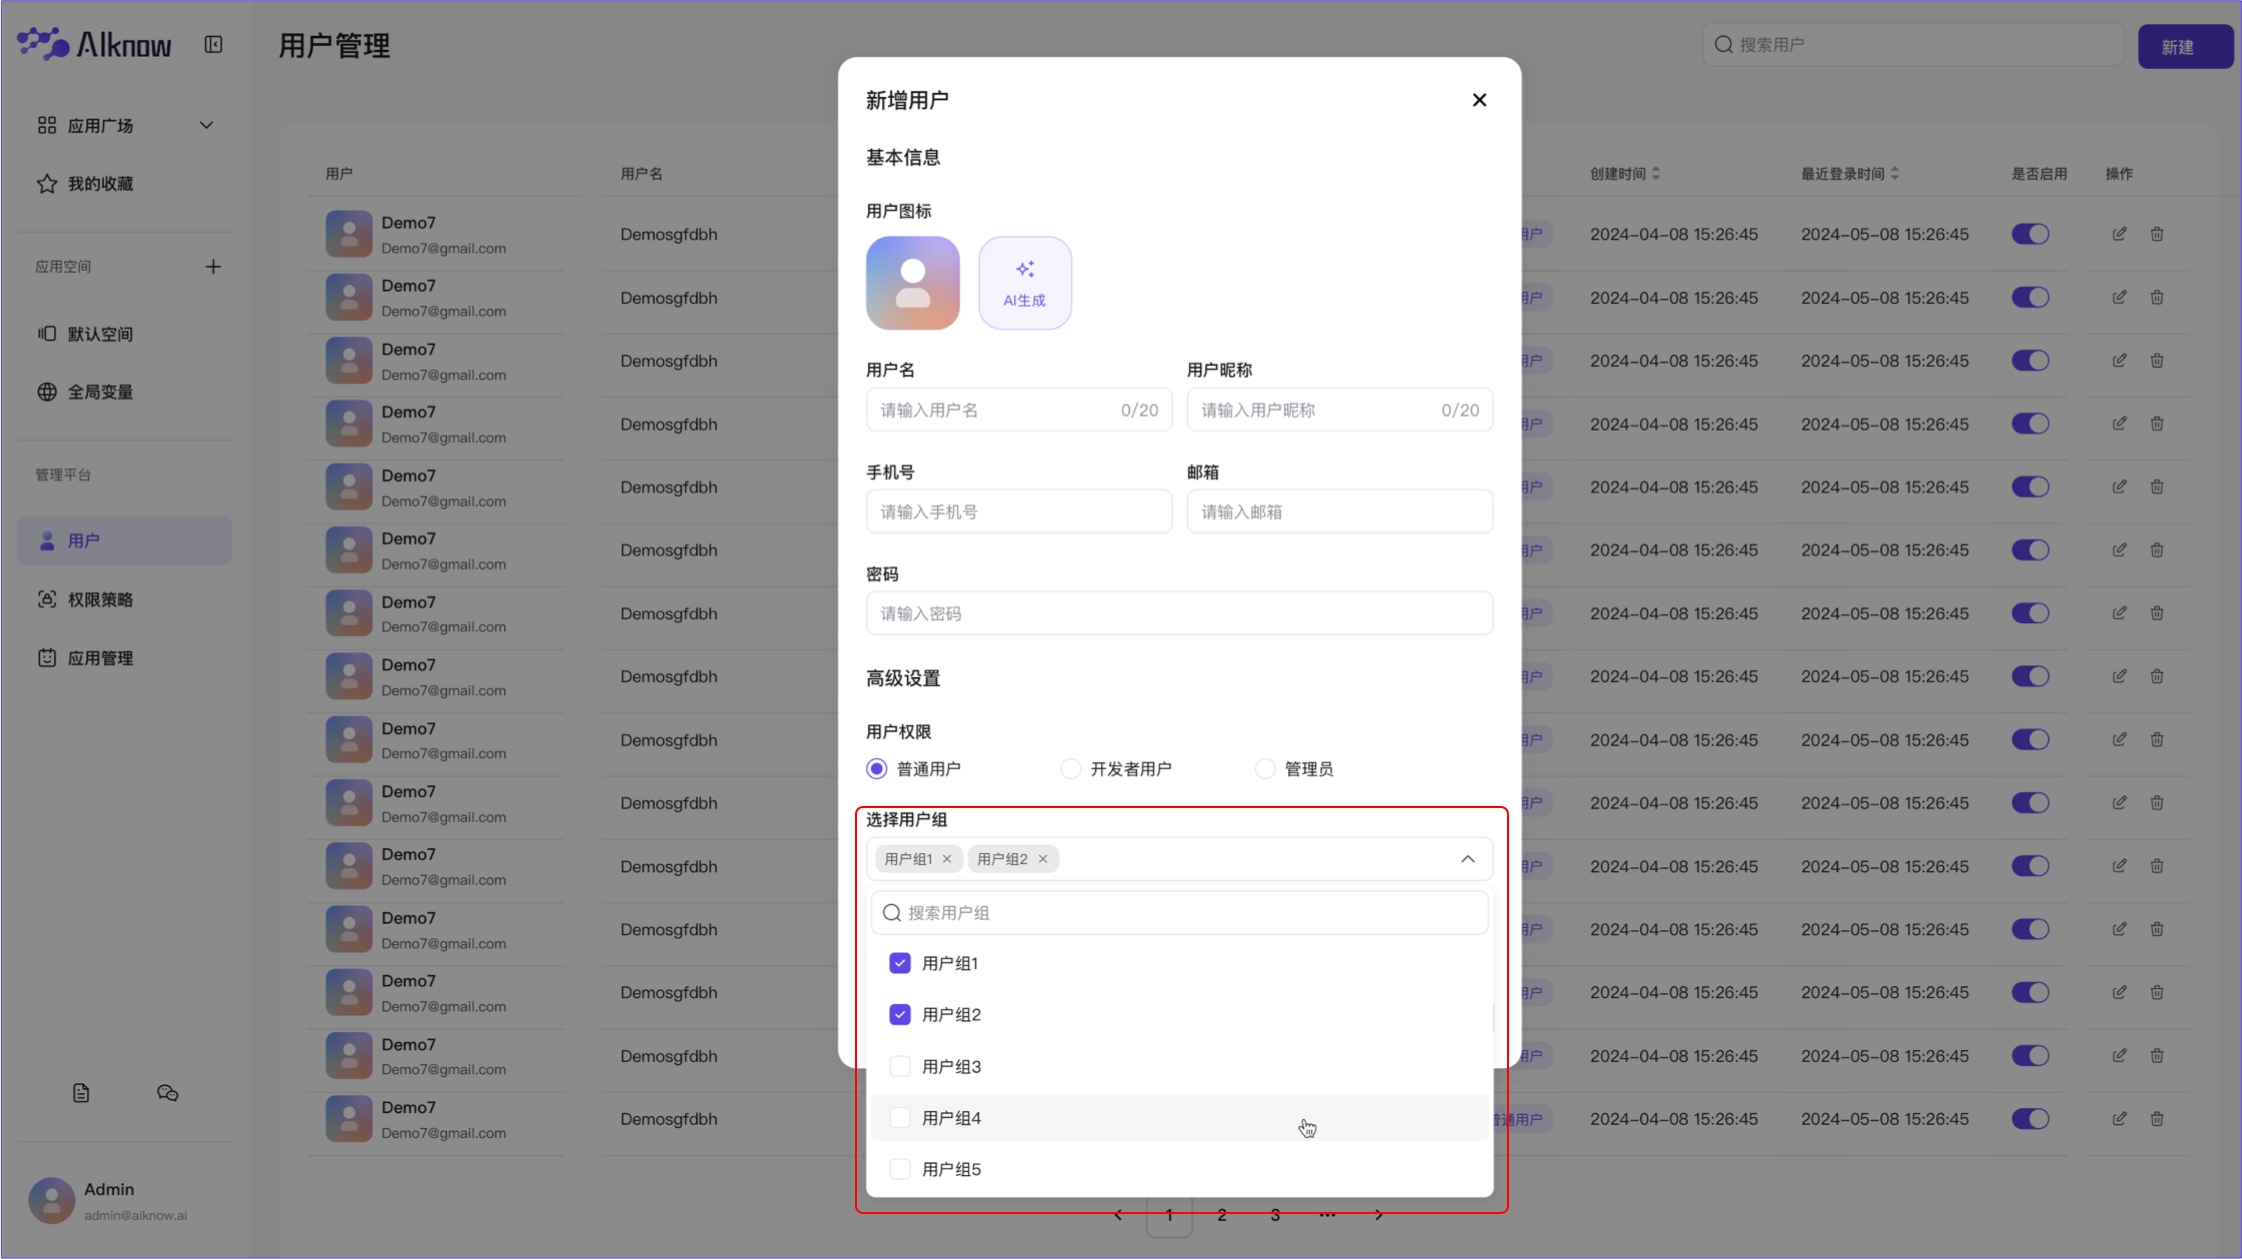Open 应用管理 in the sidebar menu
The width and height of the screenshot is (2242, 1259).
point(99,657)
